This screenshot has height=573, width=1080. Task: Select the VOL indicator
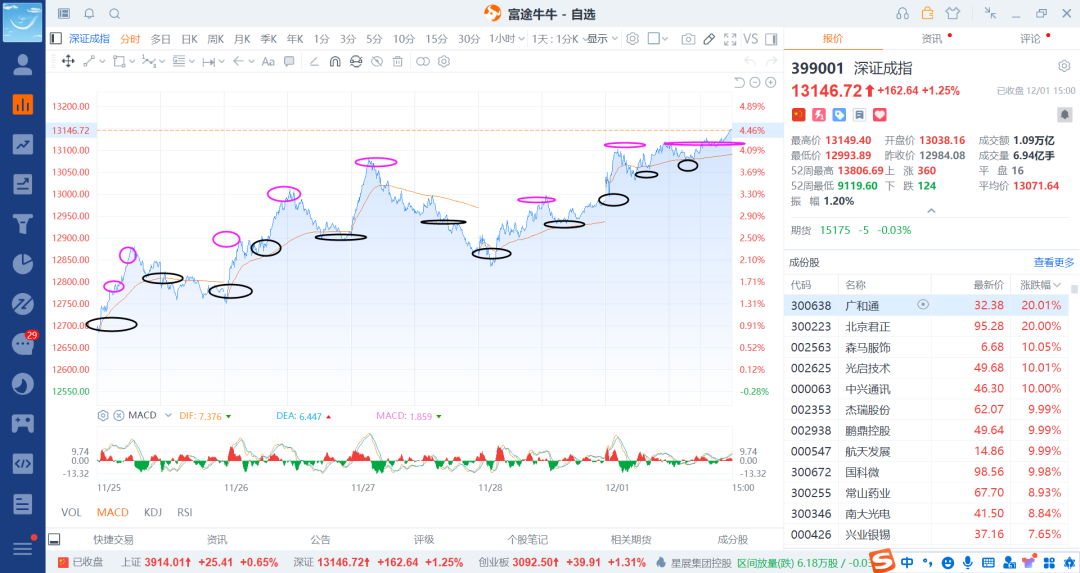71,512
